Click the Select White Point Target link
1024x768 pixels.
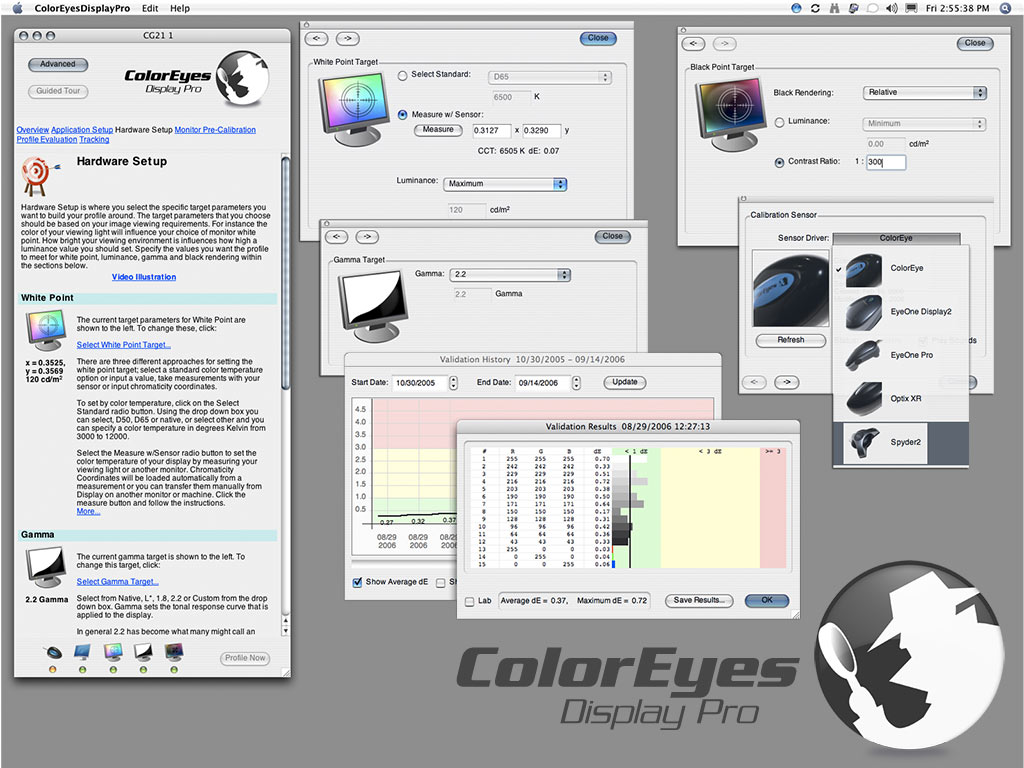pyautogui.click(x=123, y=345)
